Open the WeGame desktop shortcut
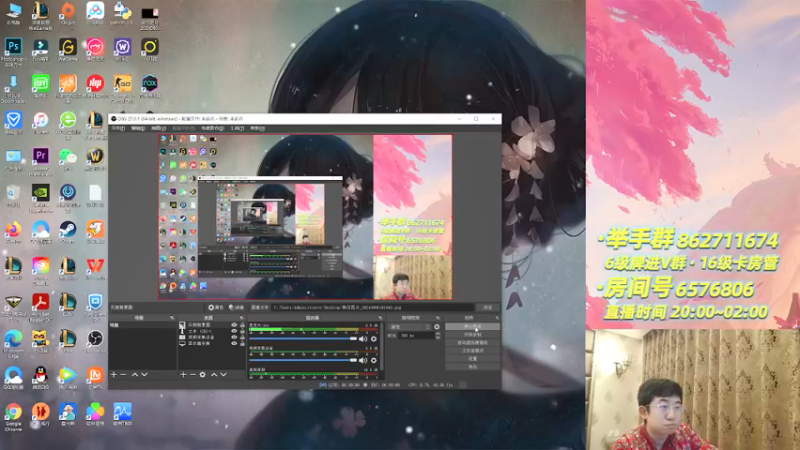This screenshot has height=450, width=800. pyautogui.click(x=67, y=47)
